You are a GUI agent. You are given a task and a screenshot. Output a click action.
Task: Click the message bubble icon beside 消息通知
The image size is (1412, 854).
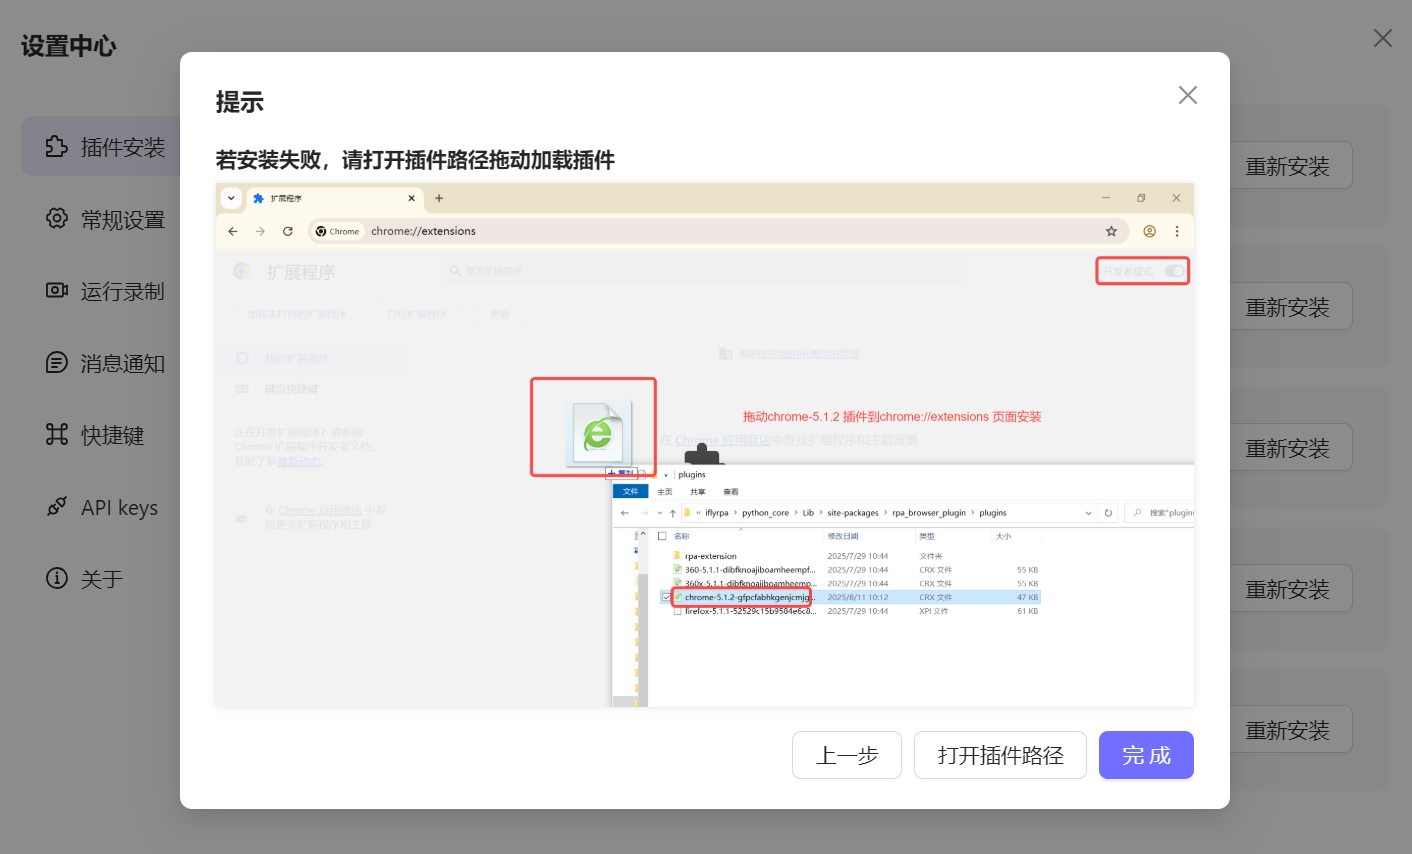pos(57,363)
